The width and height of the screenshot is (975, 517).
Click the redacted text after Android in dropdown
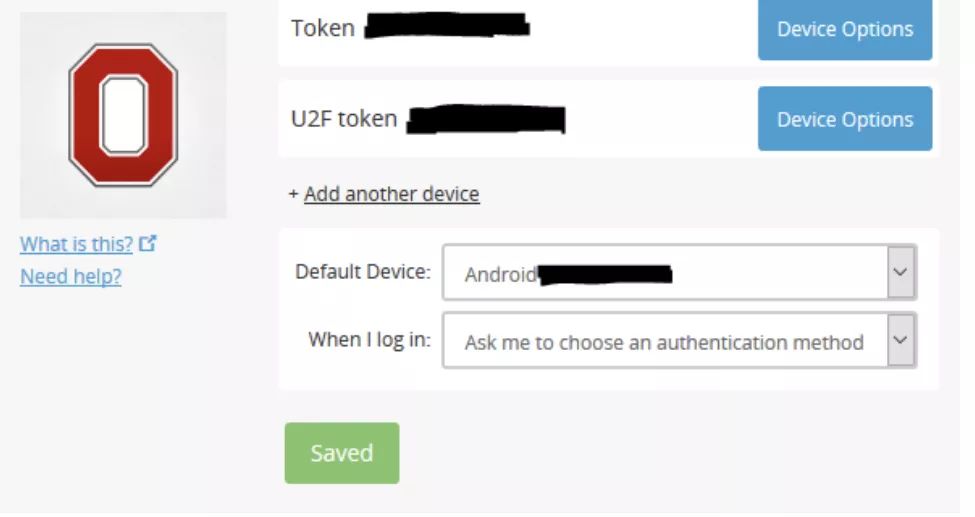[x=604, y=274]
